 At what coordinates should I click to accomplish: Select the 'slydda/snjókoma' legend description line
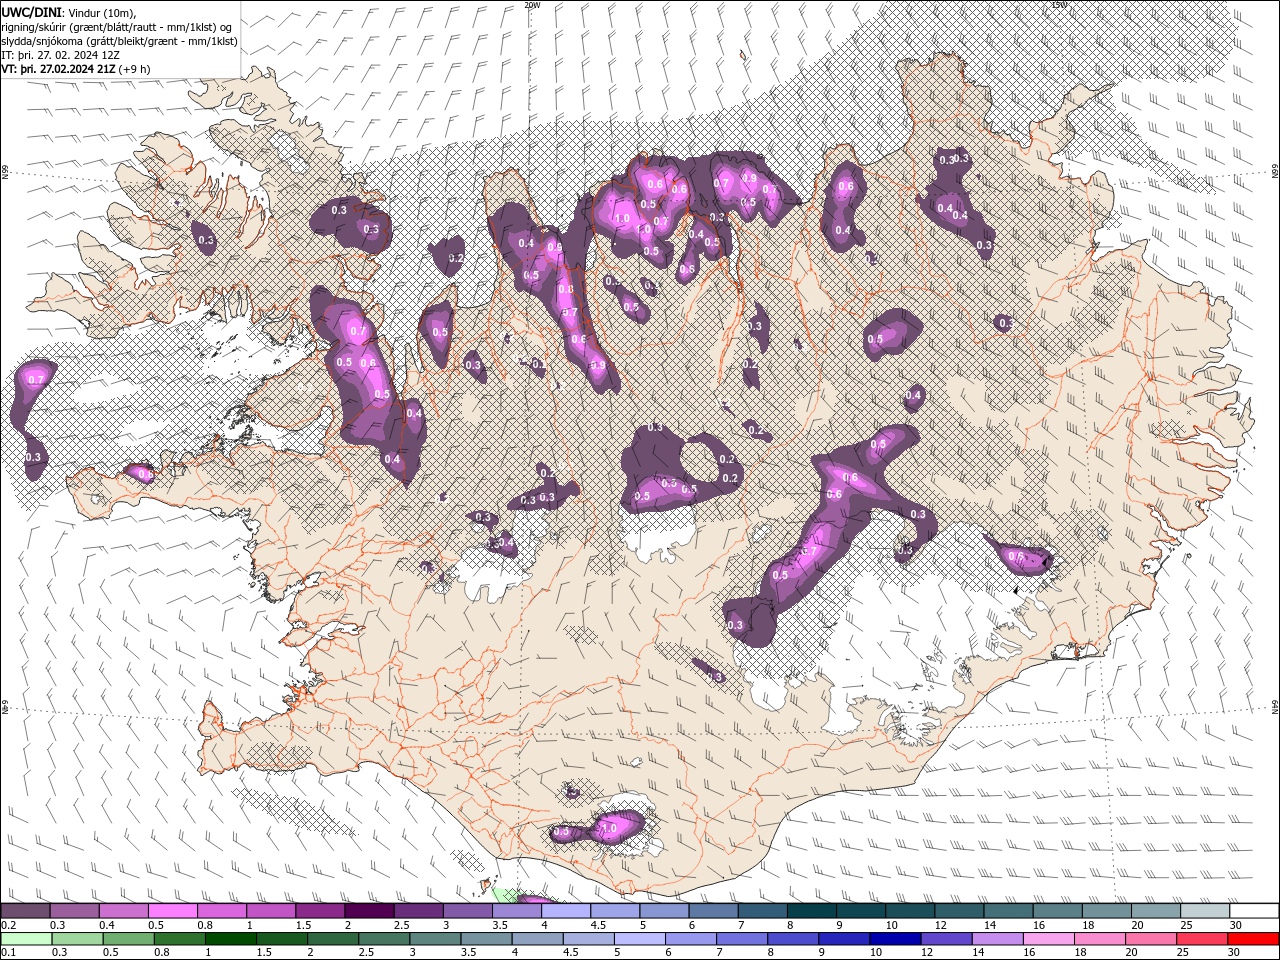click(x=119, y=41)
